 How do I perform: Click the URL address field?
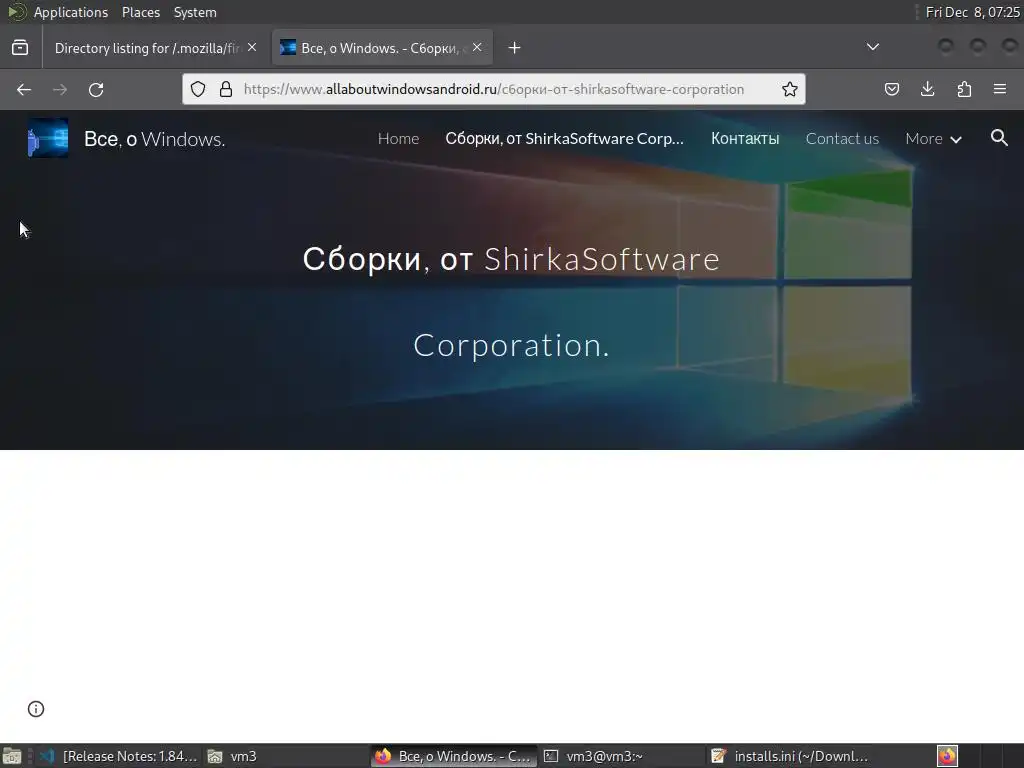(x=494, y=89)
